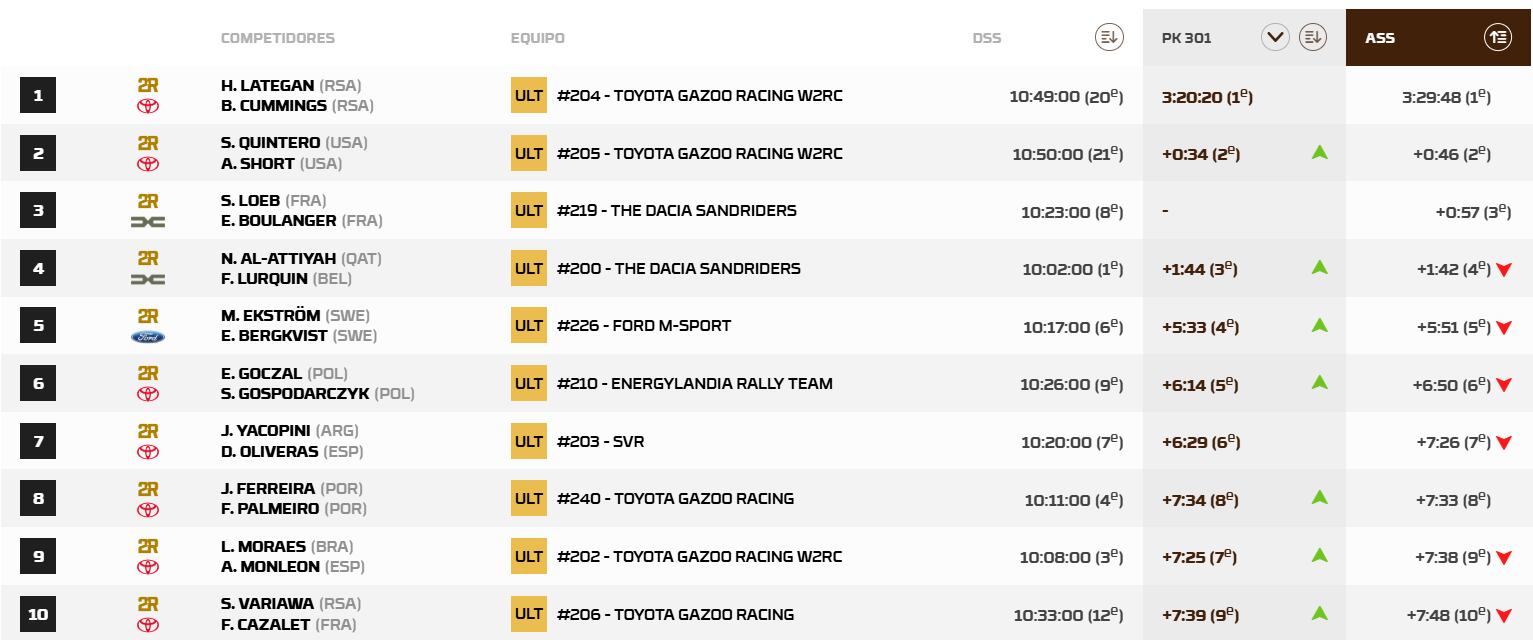Viewport: 1533px width, 640px height.
Task: Select the ASS column header
Action: pyautogui.click(x=1381, y=38)
